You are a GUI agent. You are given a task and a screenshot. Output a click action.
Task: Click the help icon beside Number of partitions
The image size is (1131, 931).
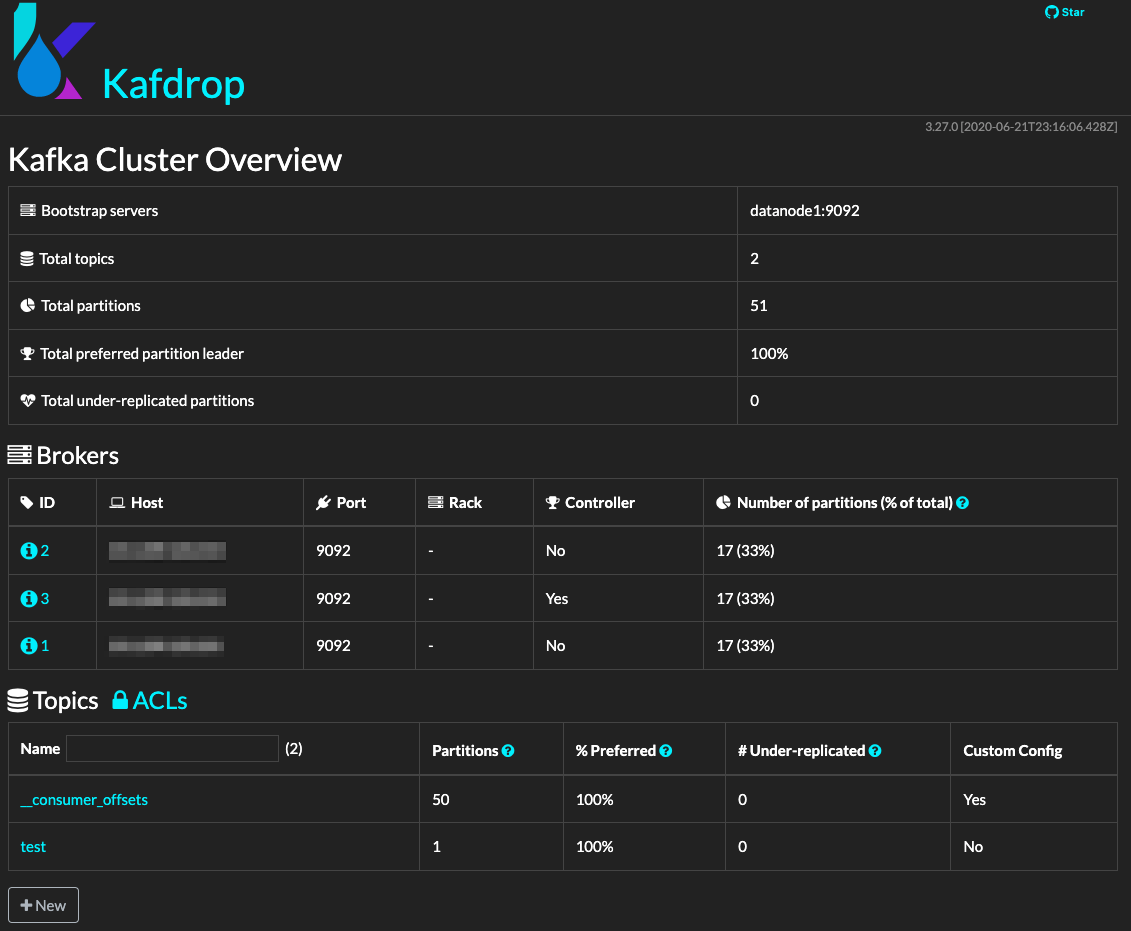962,503
